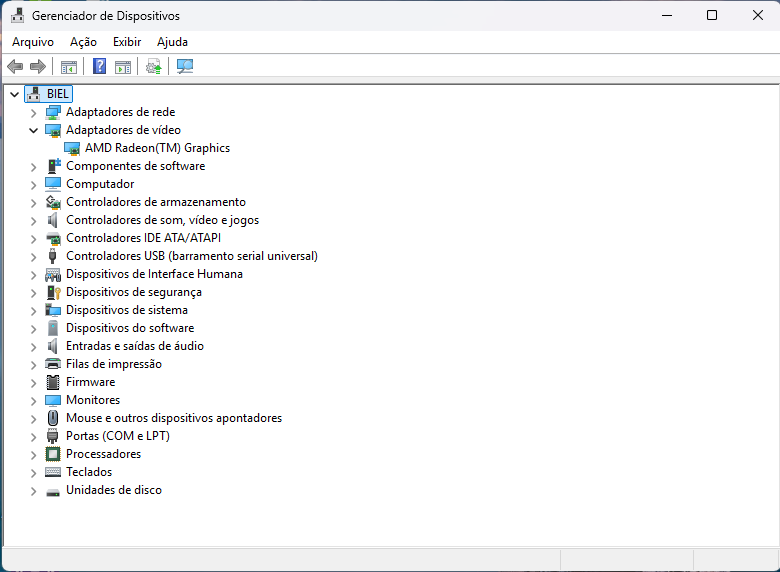Click the Controladores IDE ATA/ATAPI icon
This screenshot has height=572, width=780.
tap(53, 238)
